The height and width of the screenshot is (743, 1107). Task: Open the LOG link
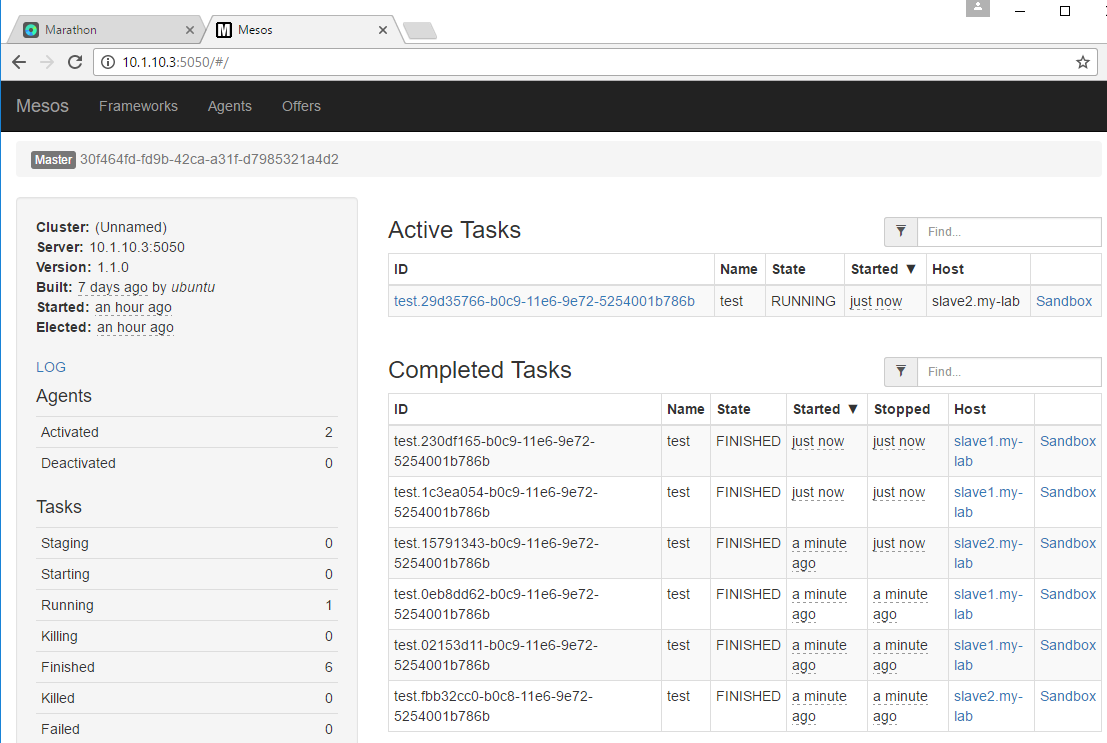pyautogui.click(x=51, y=367)
